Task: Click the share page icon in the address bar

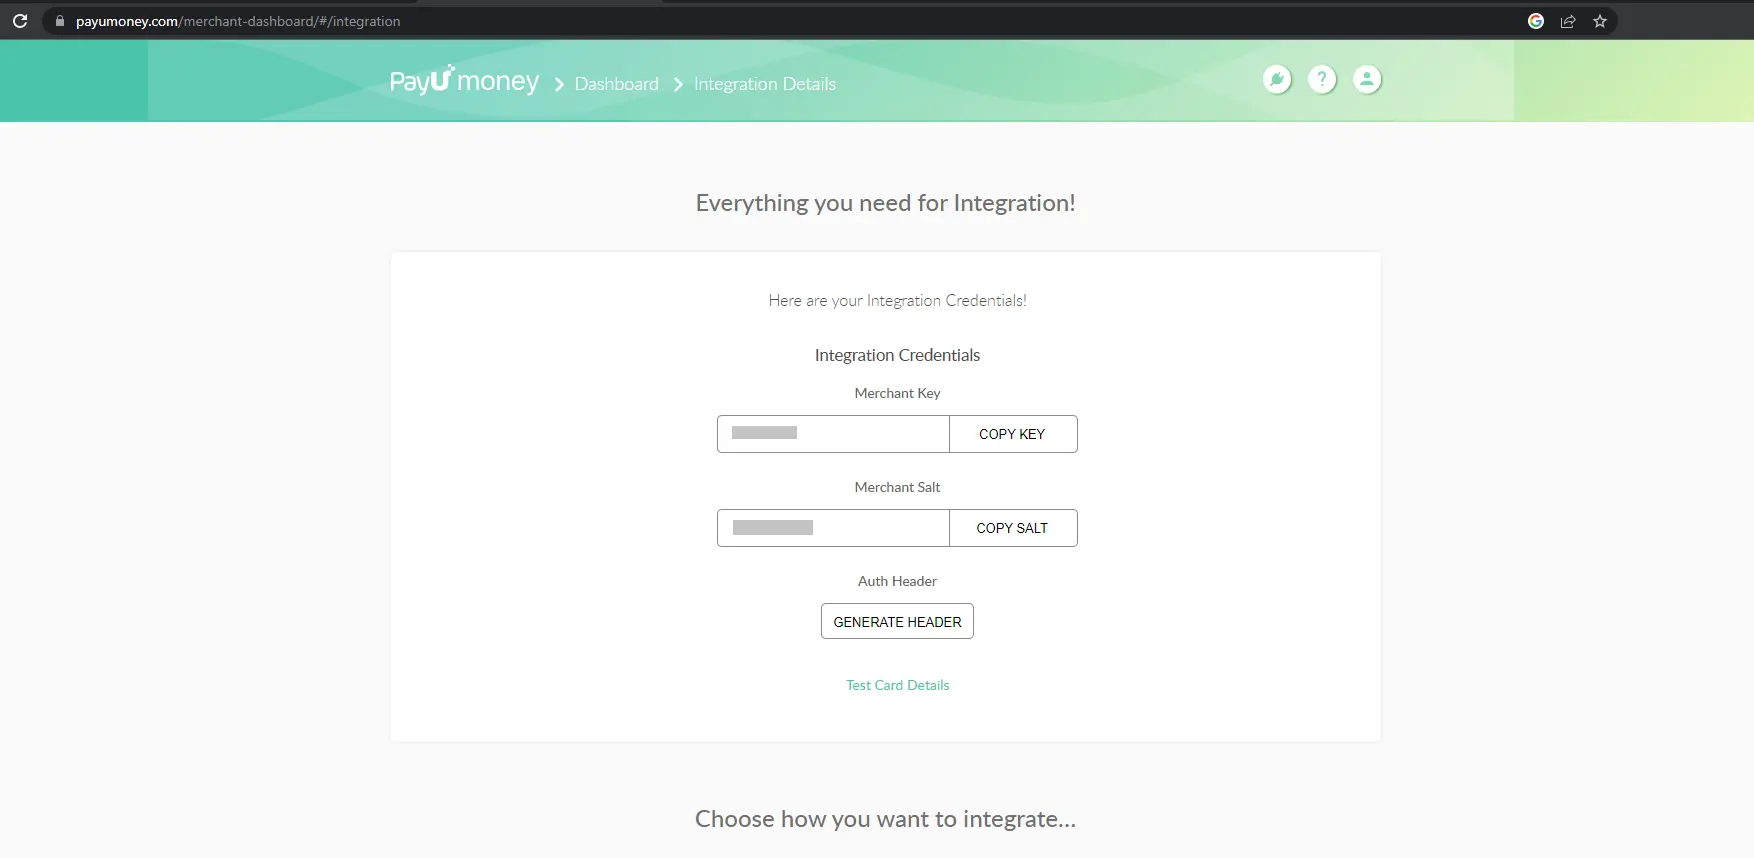Action: coord(1568,21)
